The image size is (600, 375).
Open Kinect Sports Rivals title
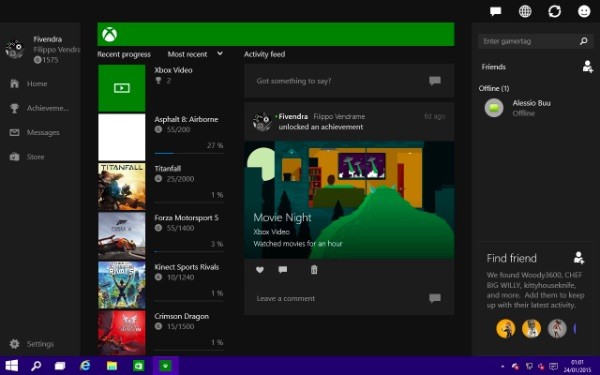click(187, 267)
